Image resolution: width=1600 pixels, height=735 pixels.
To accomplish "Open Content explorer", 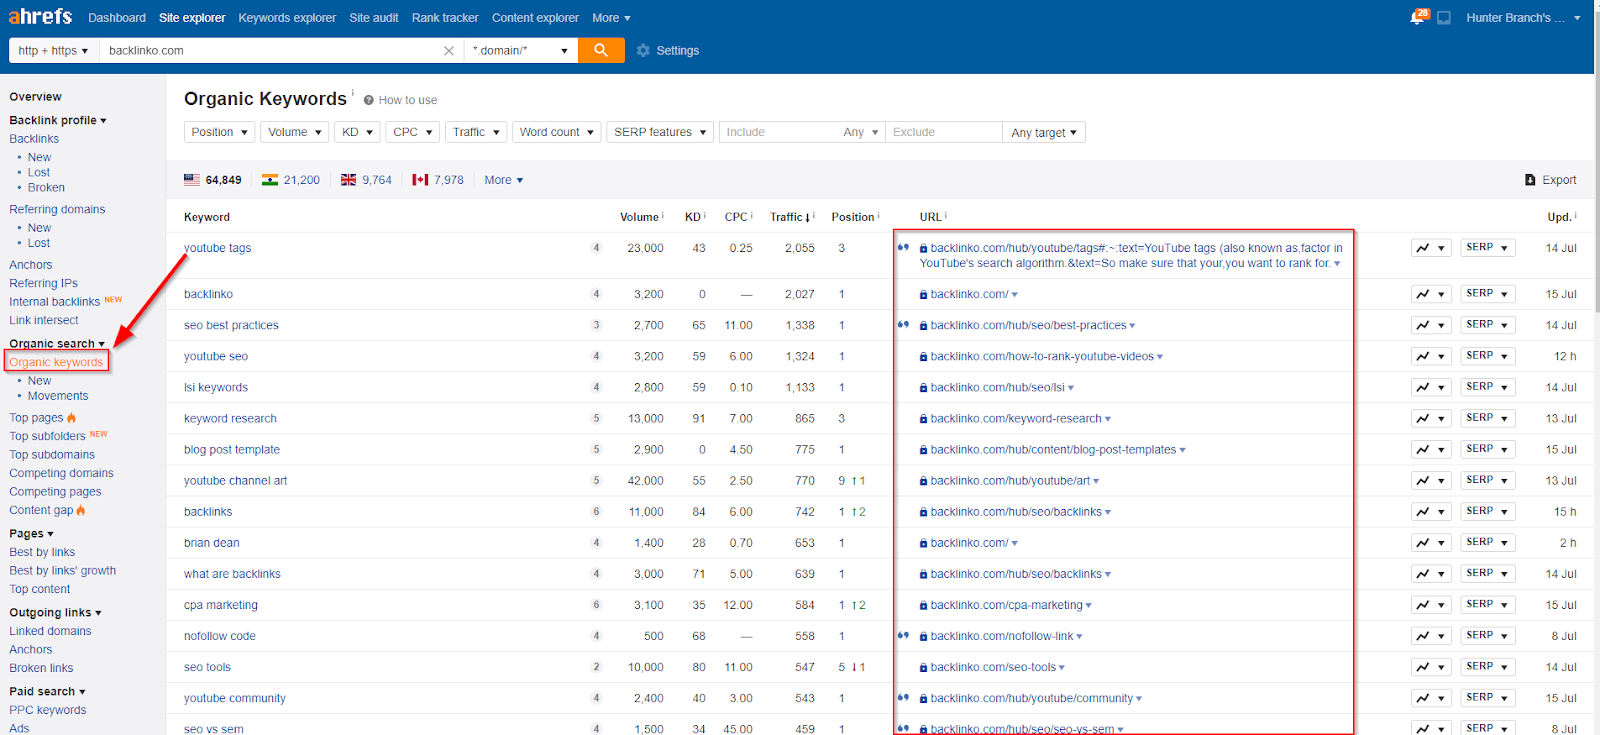I will point(535,18).
